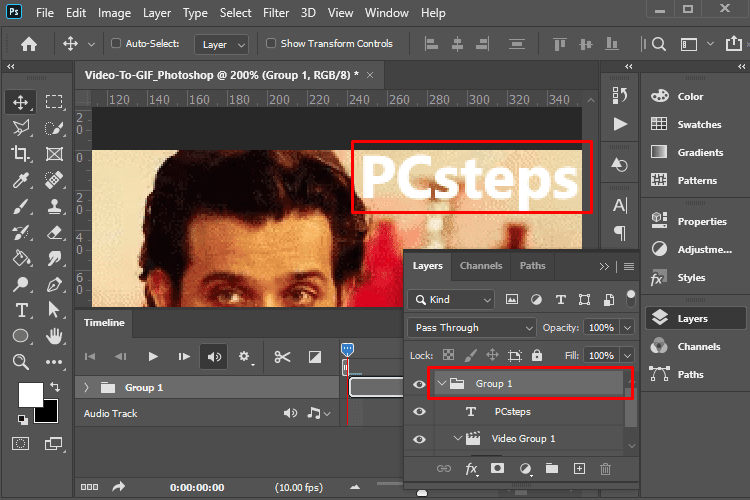Select the Frame tool
The image size is (750, 500).
54,154
